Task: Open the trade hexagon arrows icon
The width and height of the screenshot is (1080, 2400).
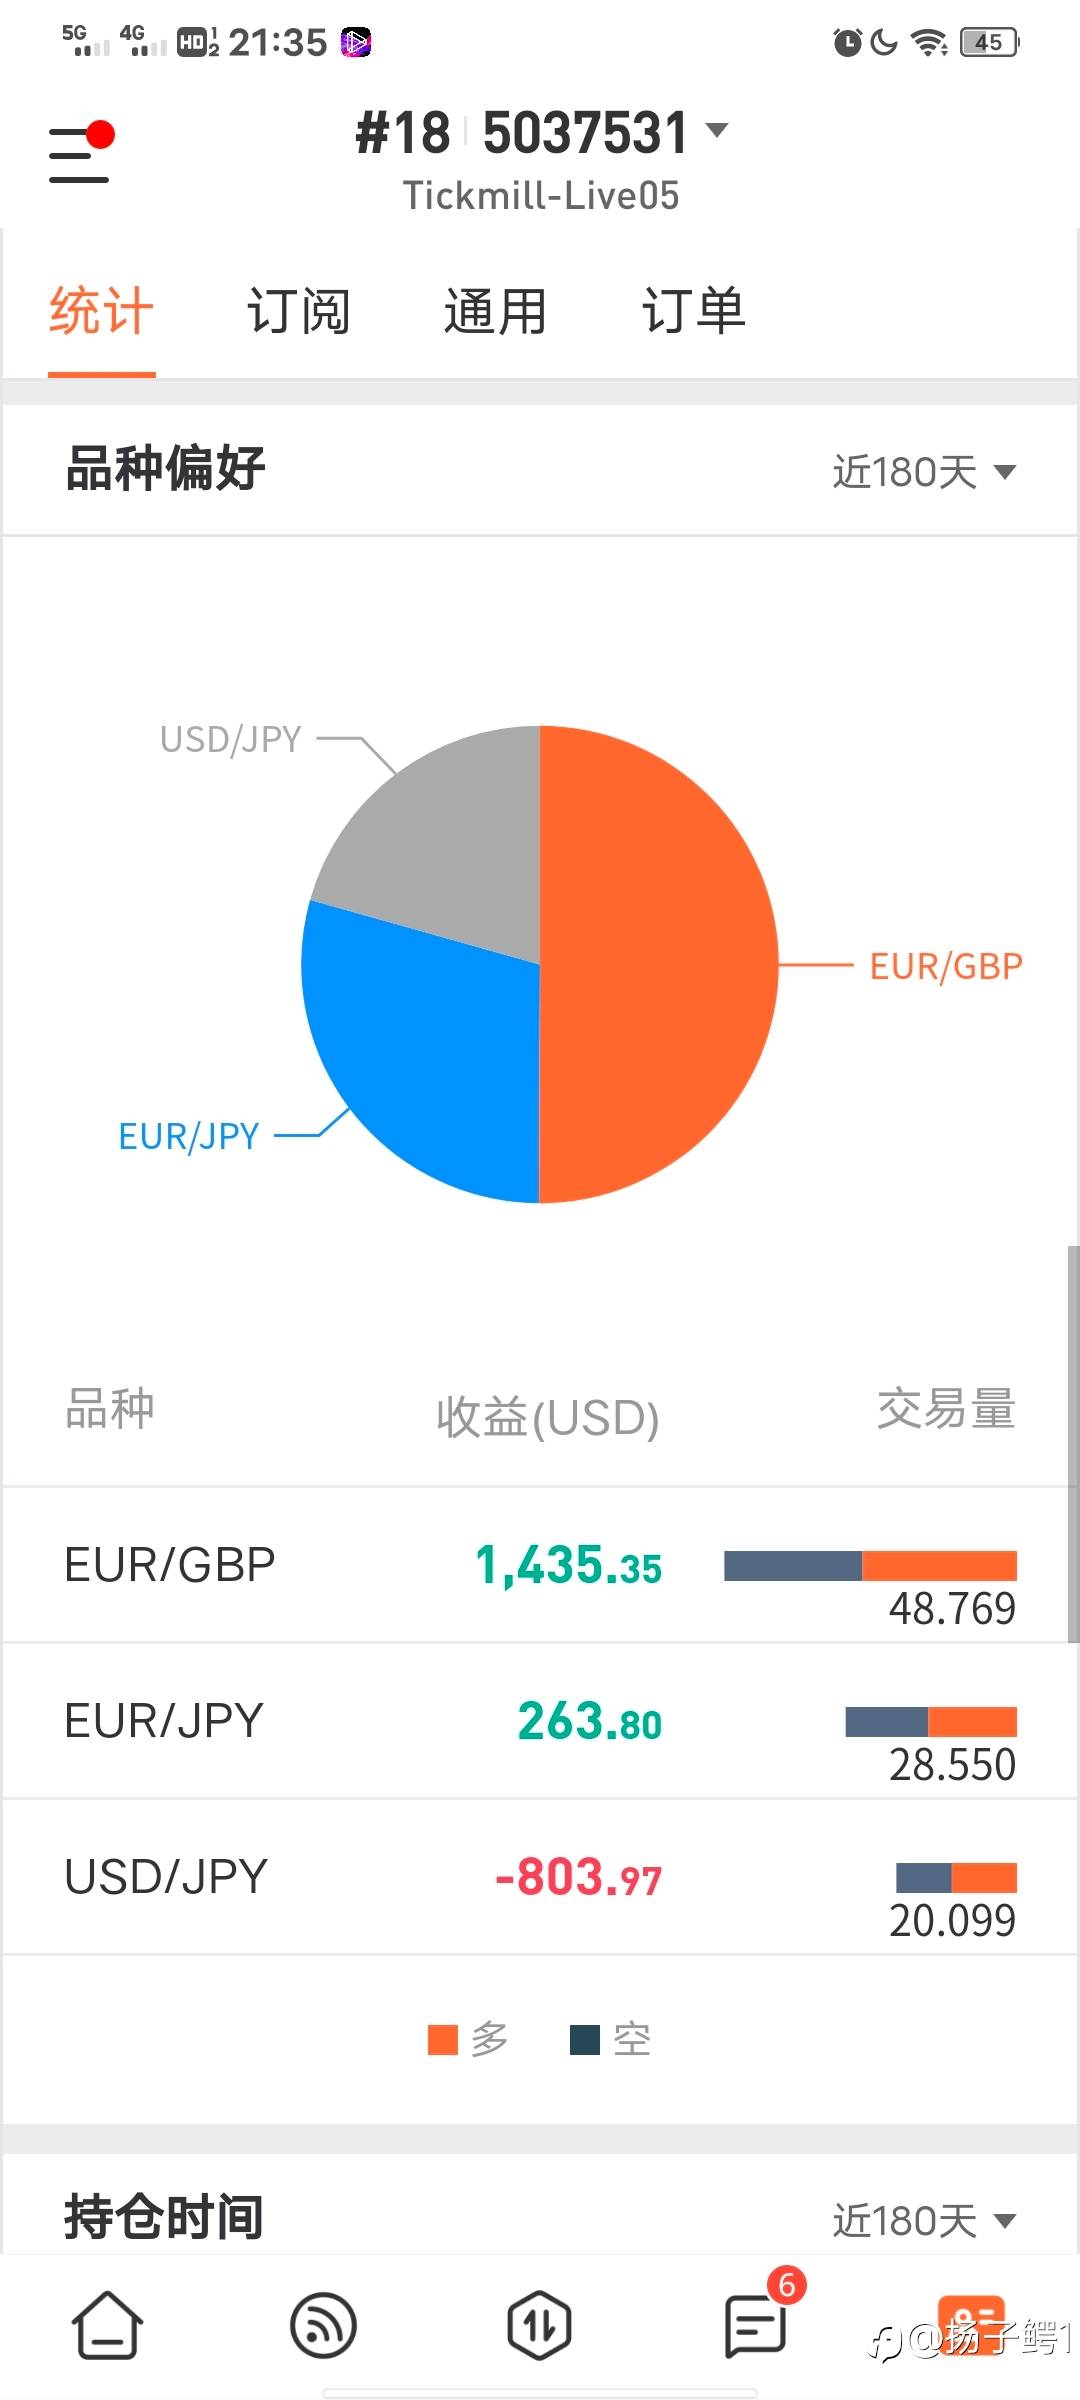Action: click(539, 2325)
